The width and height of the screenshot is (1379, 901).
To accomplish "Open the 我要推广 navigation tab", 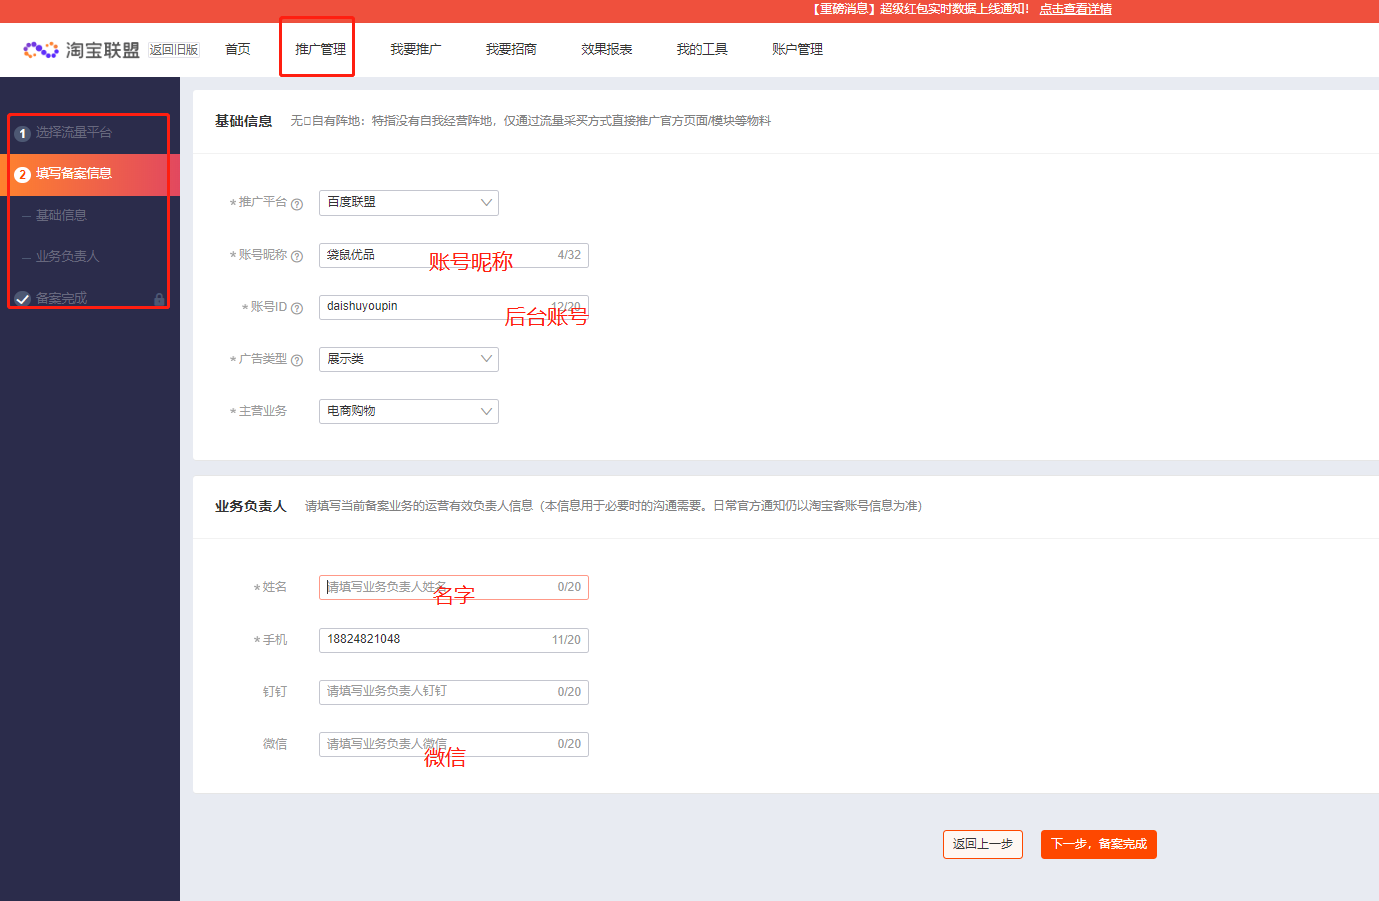I will [416, 49].
